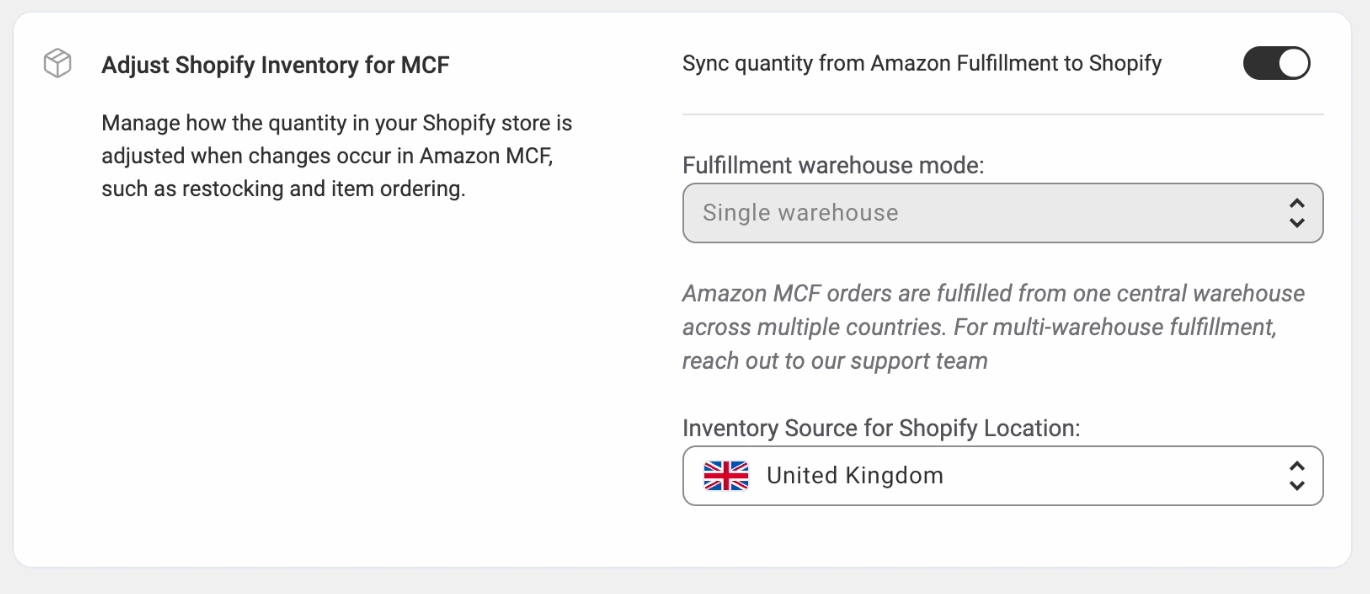The image size is (1370, 594).
Task: Click 'reach out to our support team' text
Action: 834,361
